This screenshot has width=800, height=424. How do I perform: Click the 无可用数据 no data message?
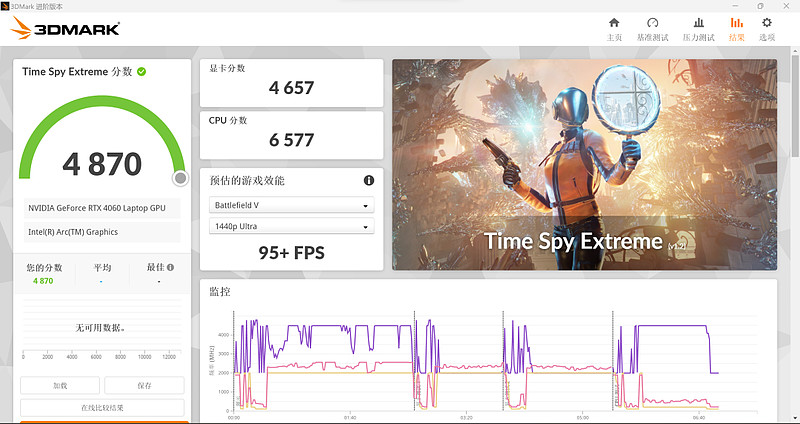point(101,328)
